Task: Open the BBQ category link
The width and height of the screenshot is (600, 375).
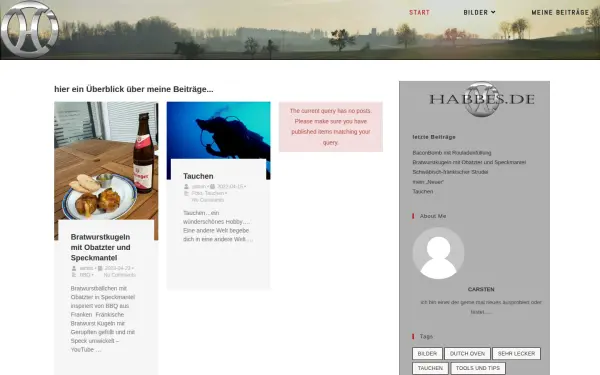Action: (85, 275)
